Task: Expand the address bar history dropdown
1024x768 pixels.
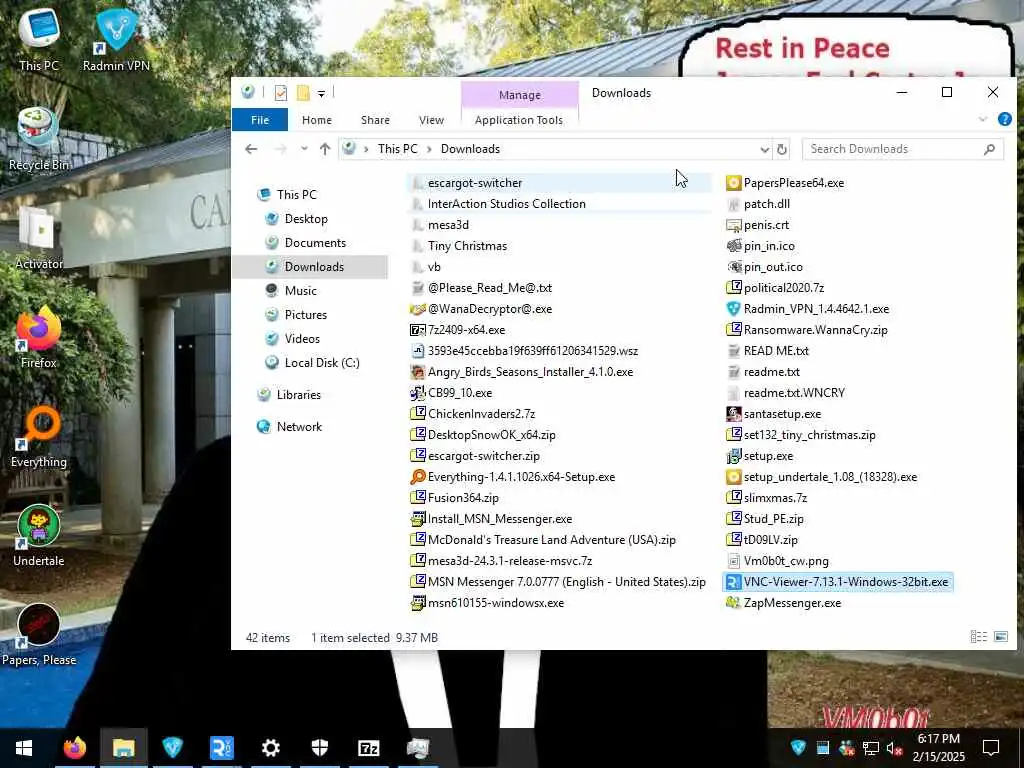Action: pyautogui.click(x=765, y=150)
